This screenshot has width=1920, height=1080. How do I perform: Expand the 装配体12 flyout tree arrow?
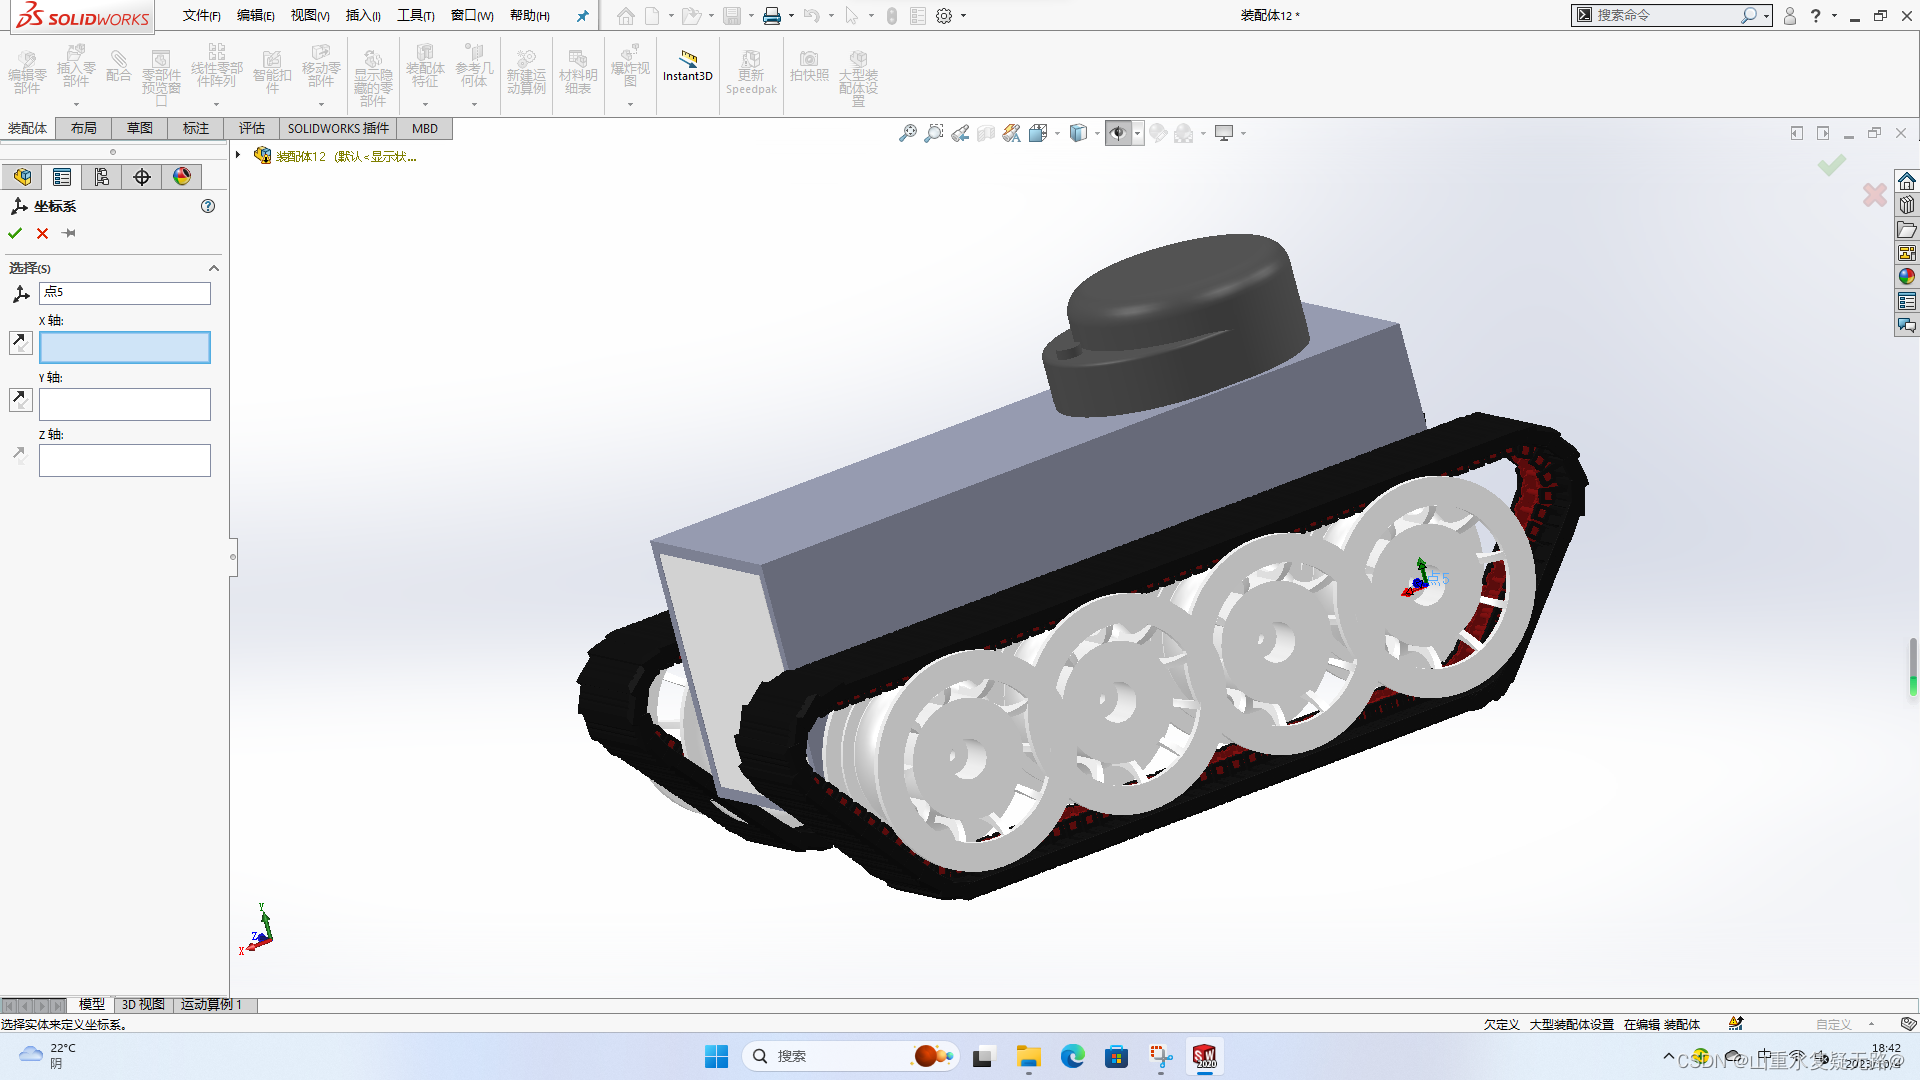pos(238,155)
